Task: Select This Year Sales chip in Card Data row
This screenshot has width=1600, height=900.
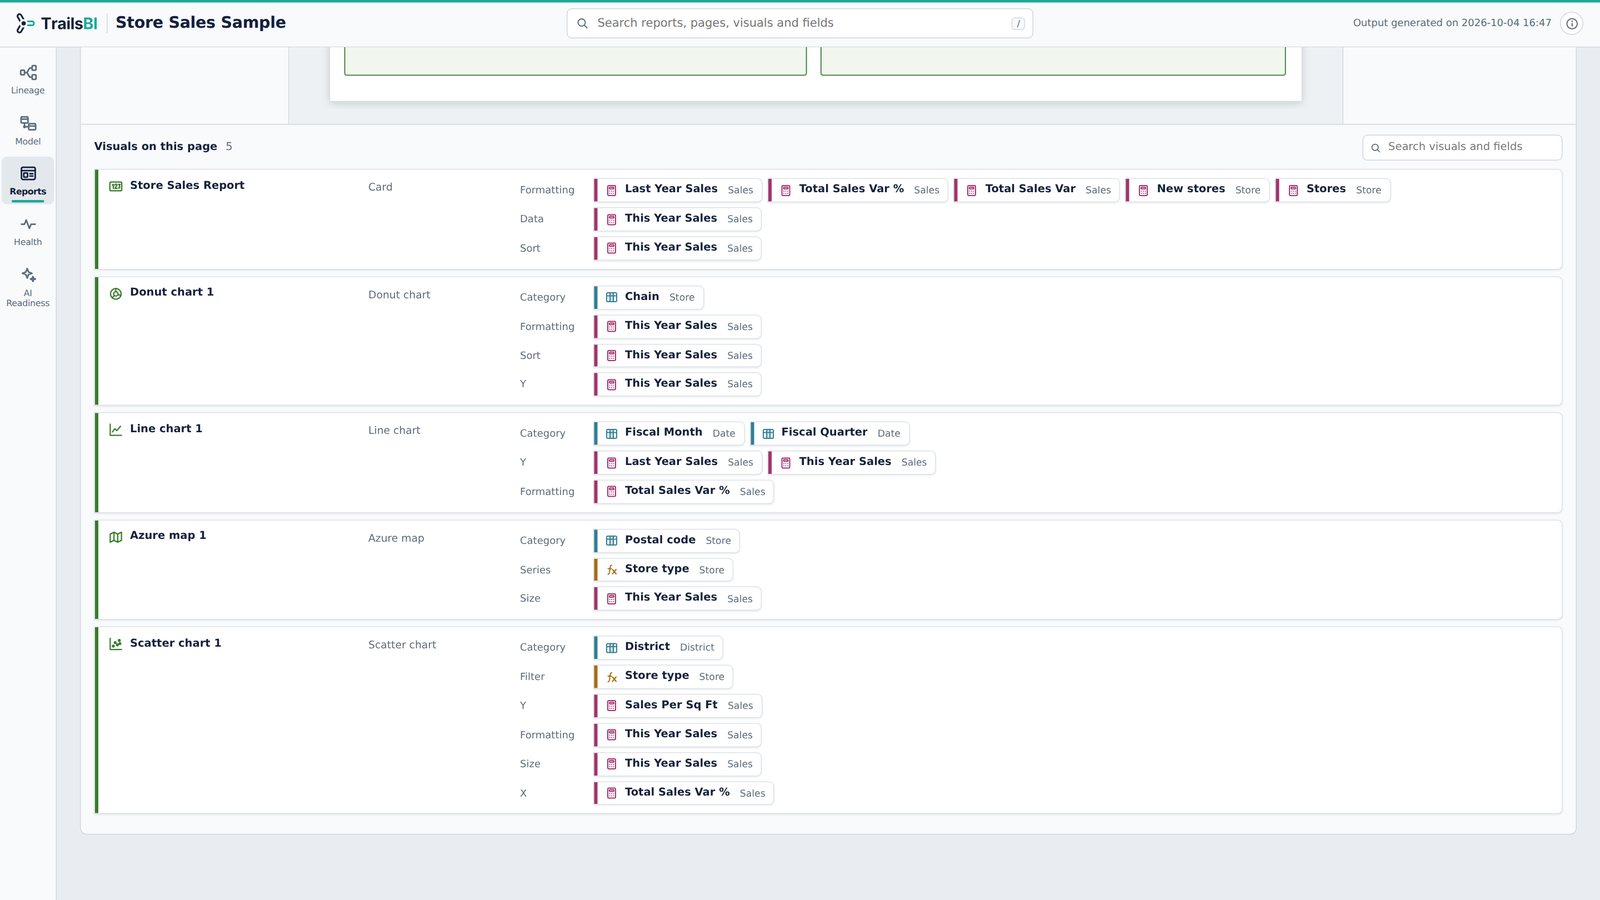Action: coord(678,219)
